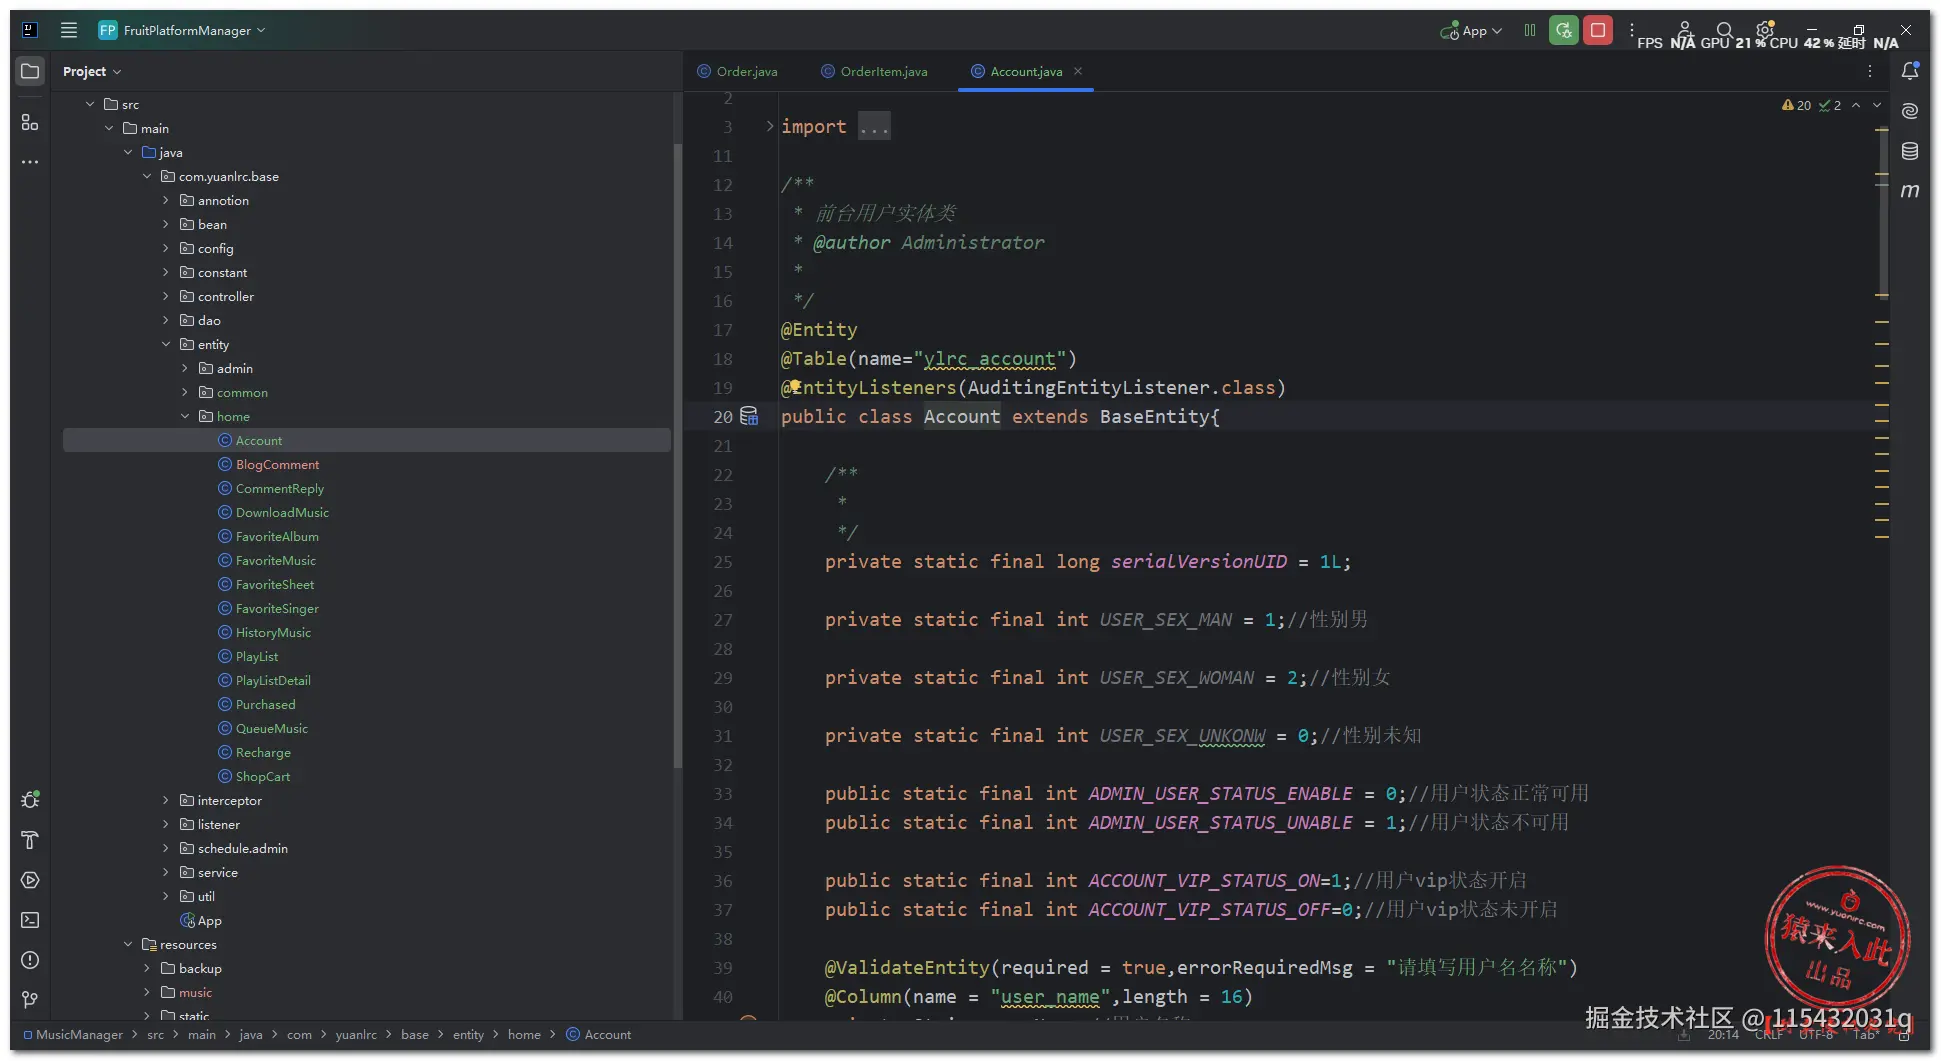Click the Account class name in code
Image resolution: width=1941 pixels, height=1061 pixels.
tap(961, 417)
